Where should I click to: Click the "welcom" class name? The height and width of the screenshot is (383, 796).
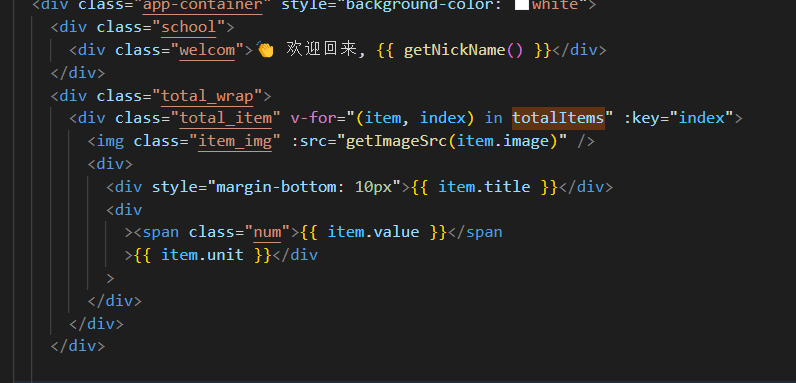(207, 50)
